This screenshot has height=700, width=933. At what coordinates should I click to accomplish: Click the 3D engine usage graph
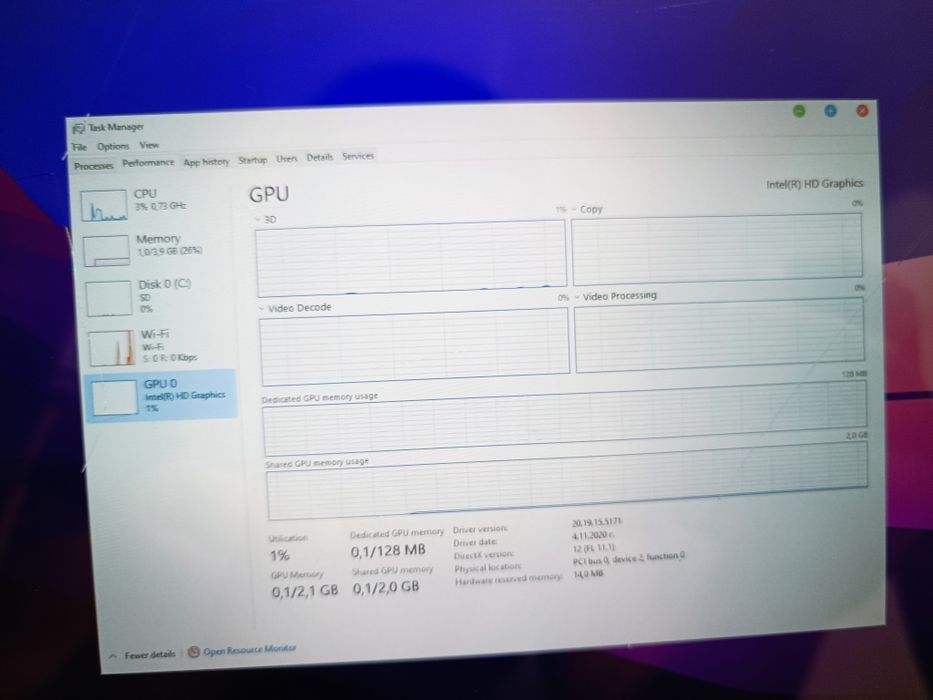point(411,258)
